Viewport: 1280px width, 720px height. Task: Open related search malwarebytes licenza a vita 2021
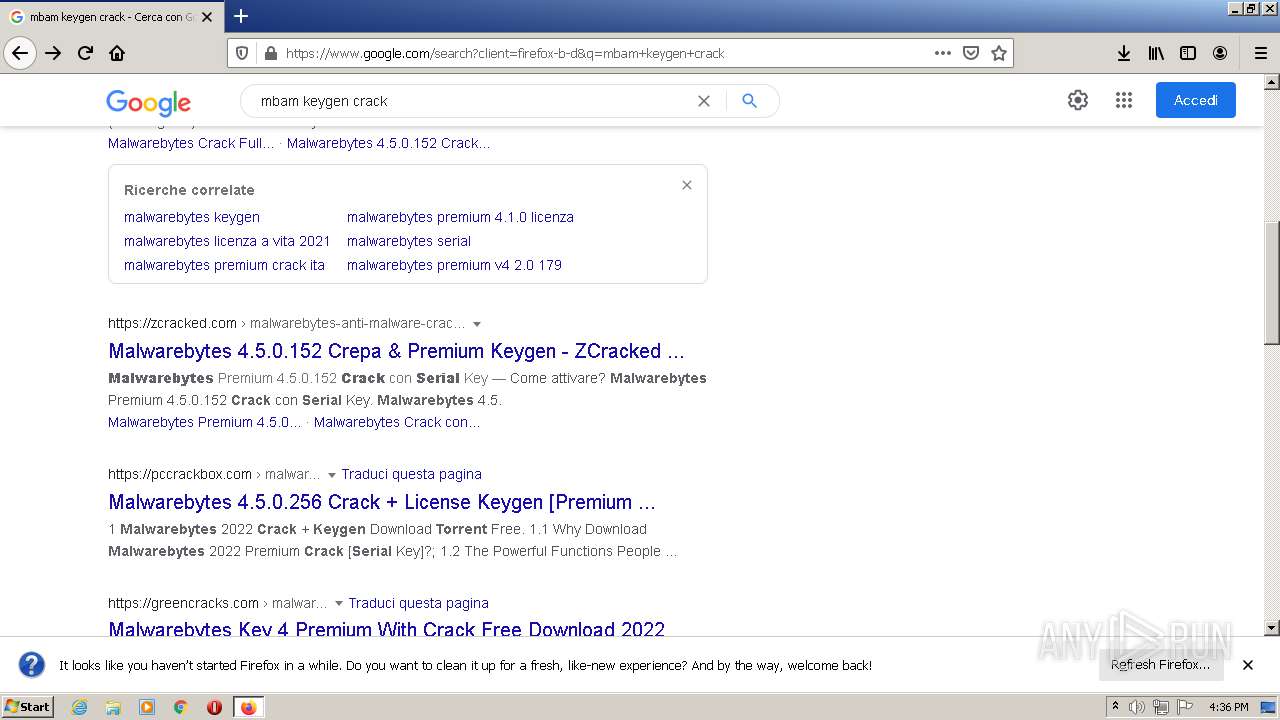[227, 241]
